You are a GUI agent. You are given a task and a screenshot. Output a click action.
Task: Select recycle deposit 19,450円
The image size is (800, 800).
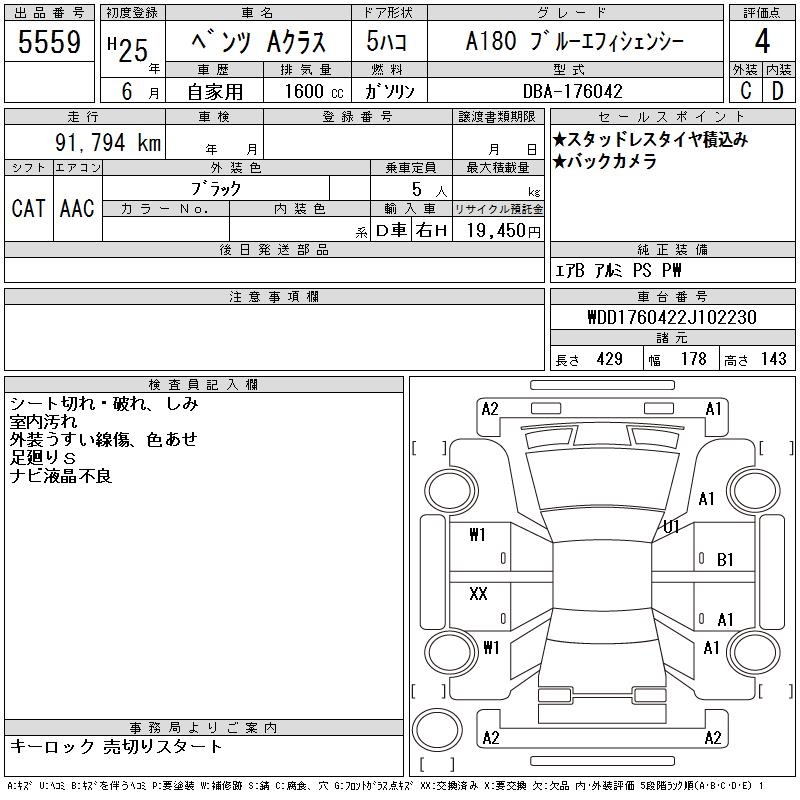point(503,231)
